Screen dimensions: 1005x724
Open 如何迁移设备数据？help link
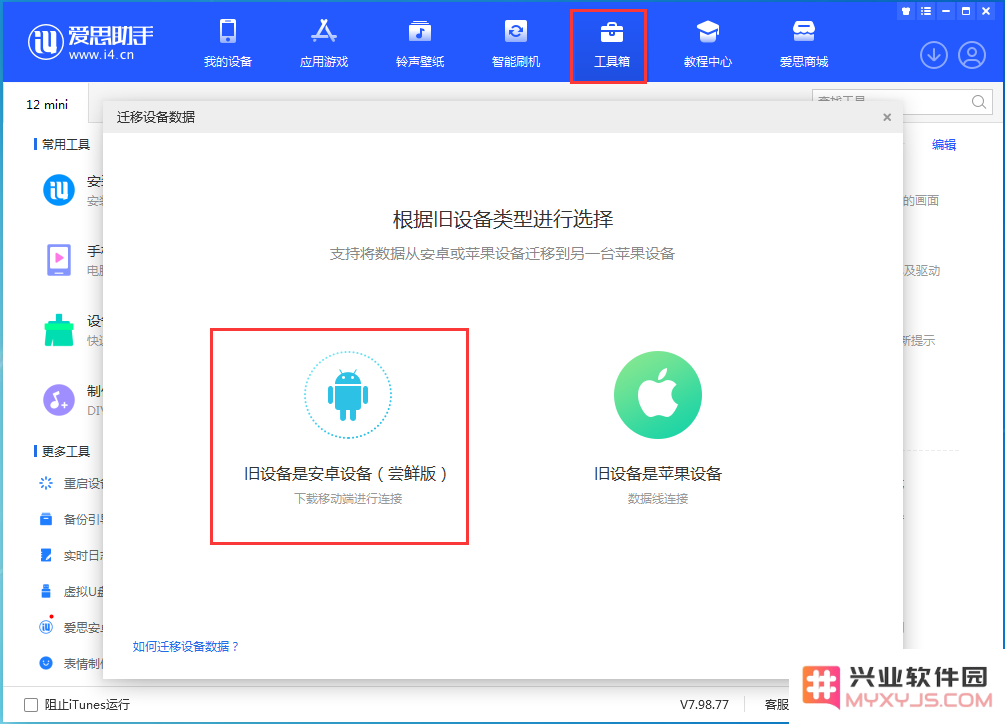click(x=186, y=646)
